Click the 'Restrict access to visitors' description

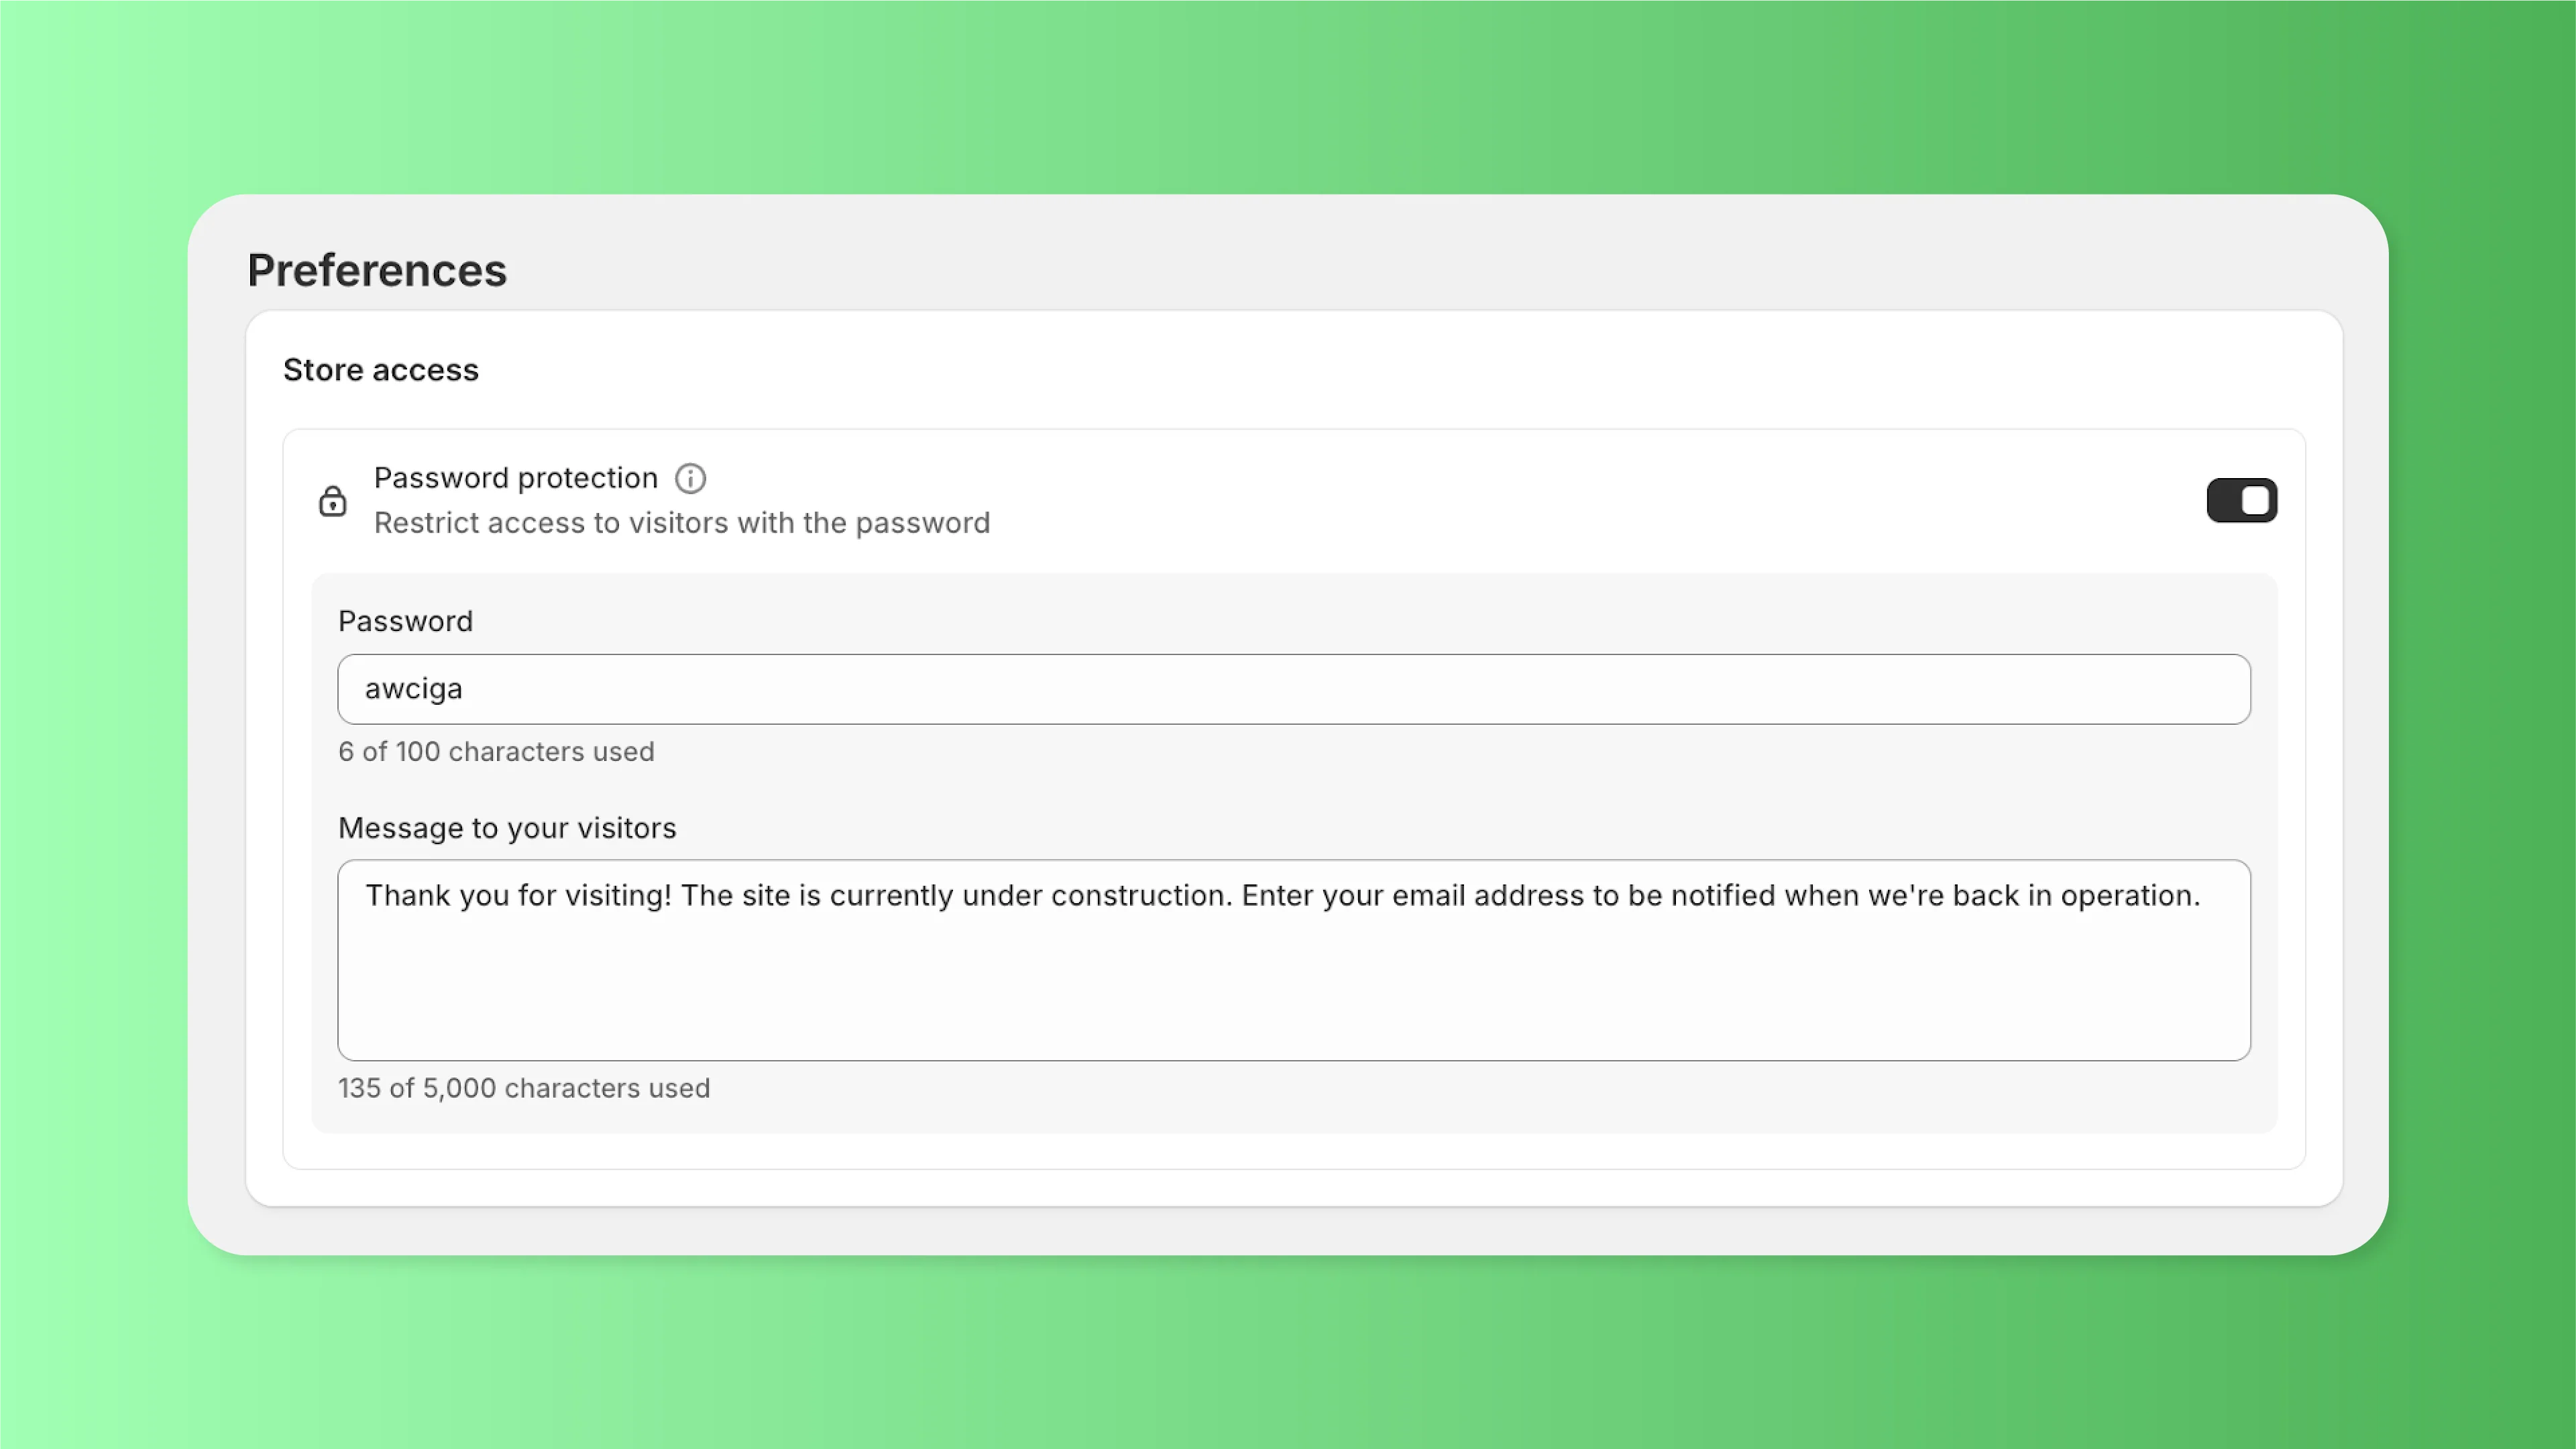(681, 522)
